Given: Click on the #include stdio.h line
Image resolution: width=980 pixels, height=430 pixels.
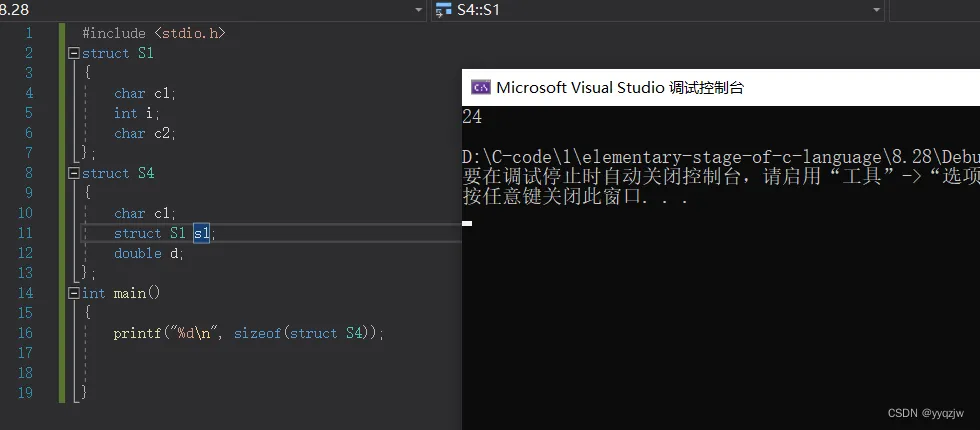Looking at the screenshot, I should pos(154,33).
